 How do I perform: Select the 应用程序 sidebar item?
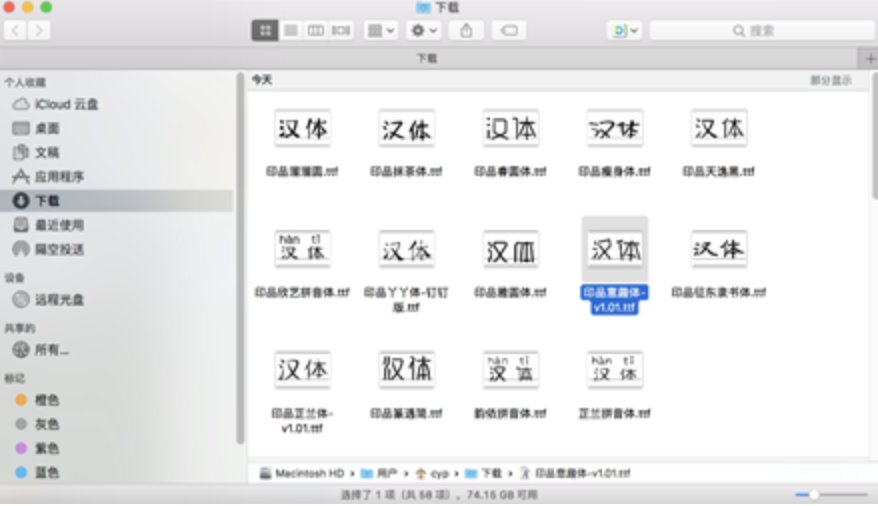(x=60, y=177)
